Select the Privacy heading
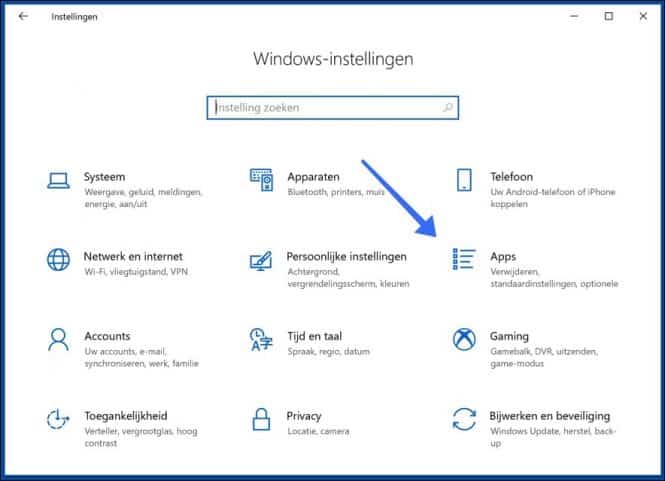This screenshot has width=665, height=481. 304,417
